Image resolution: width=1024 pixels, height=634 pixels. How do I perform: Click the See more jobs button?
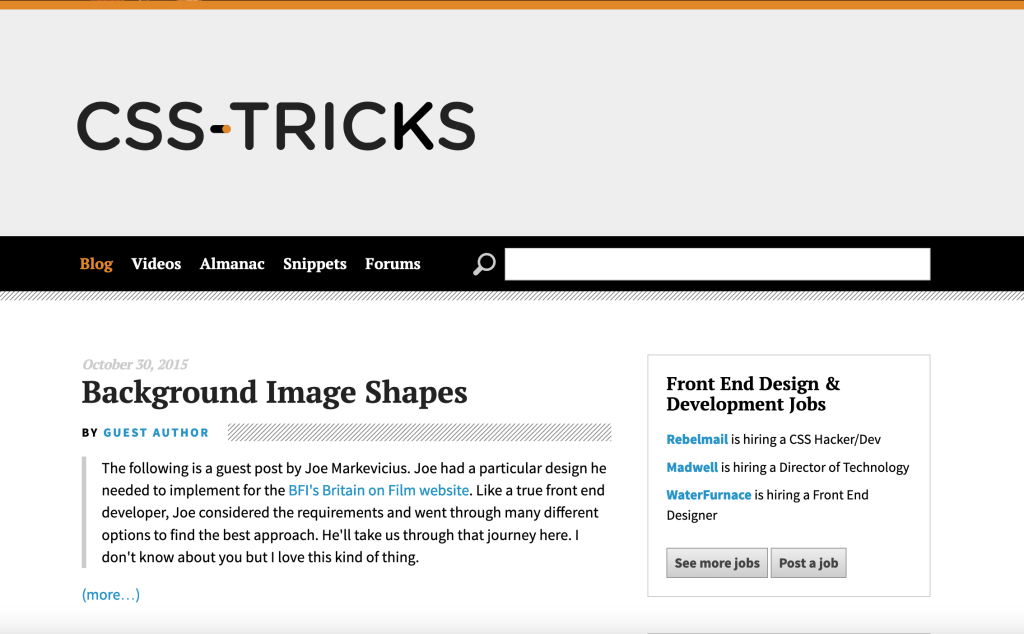tap(716, 563)
